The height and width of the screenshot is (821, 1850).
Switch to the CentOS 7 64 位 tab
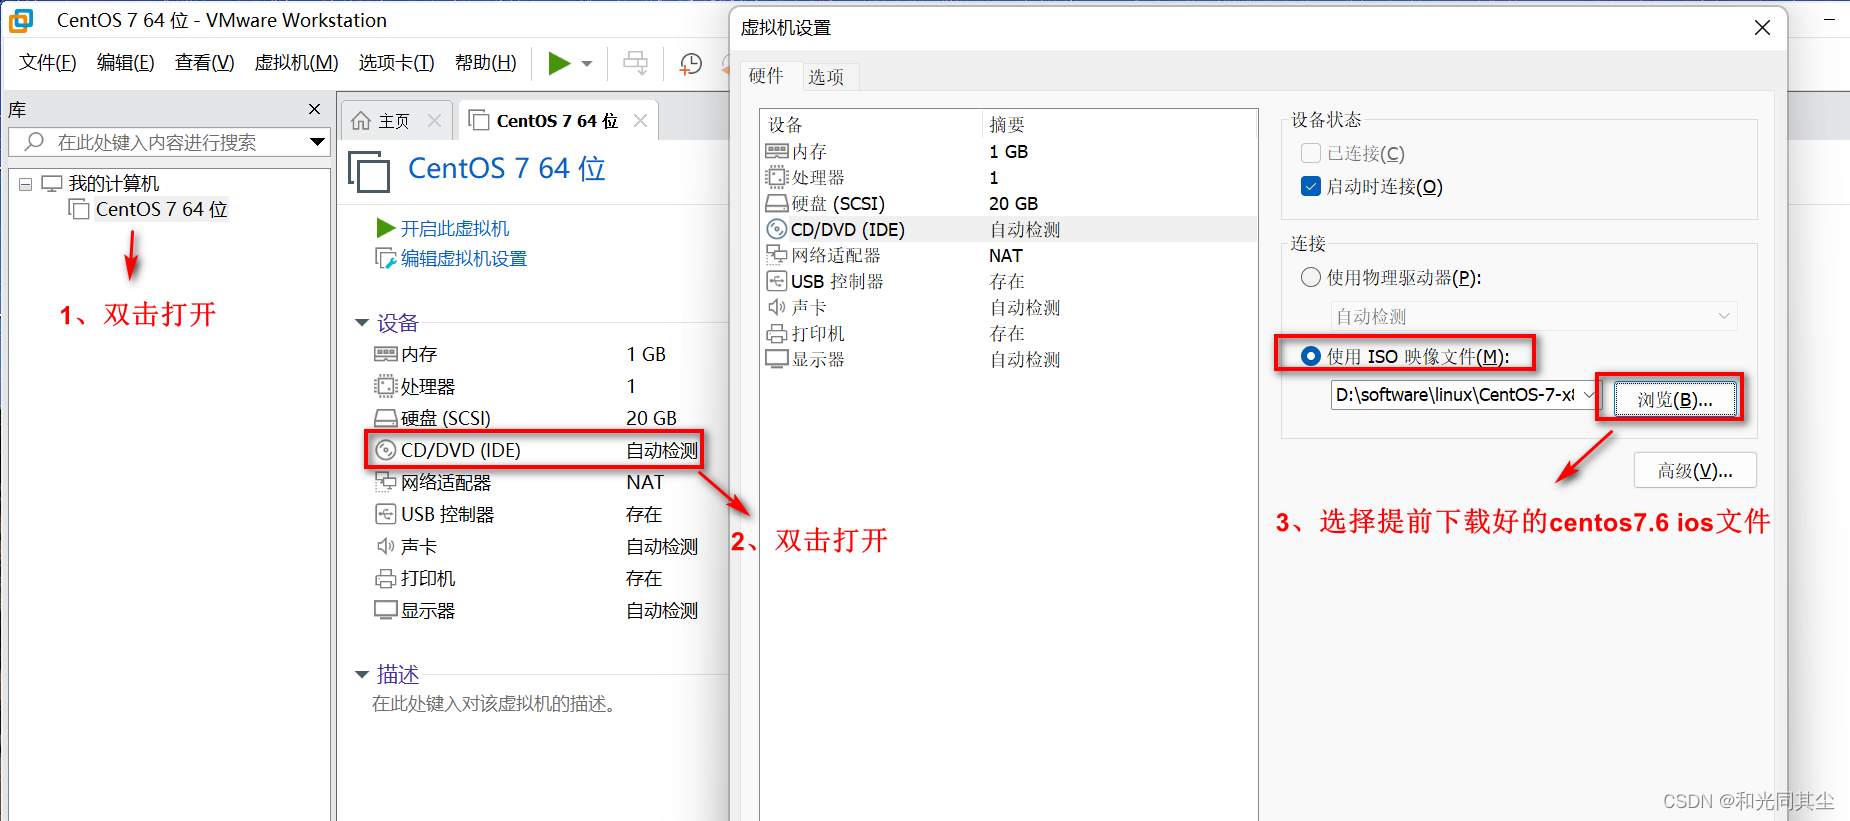tap(557, 121)
